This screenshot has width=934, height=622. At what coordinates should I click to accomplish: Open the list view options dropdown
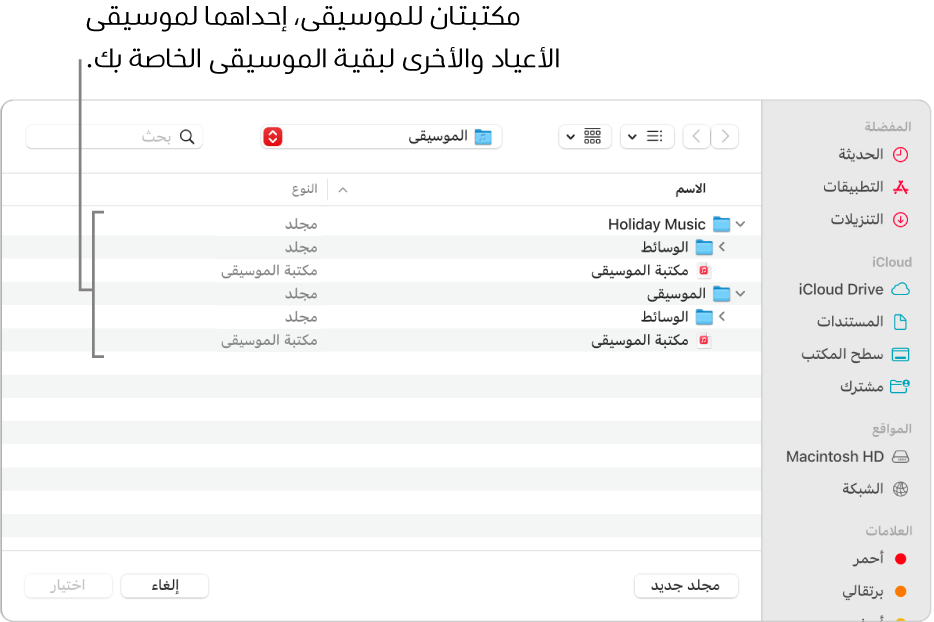[647, 137]
